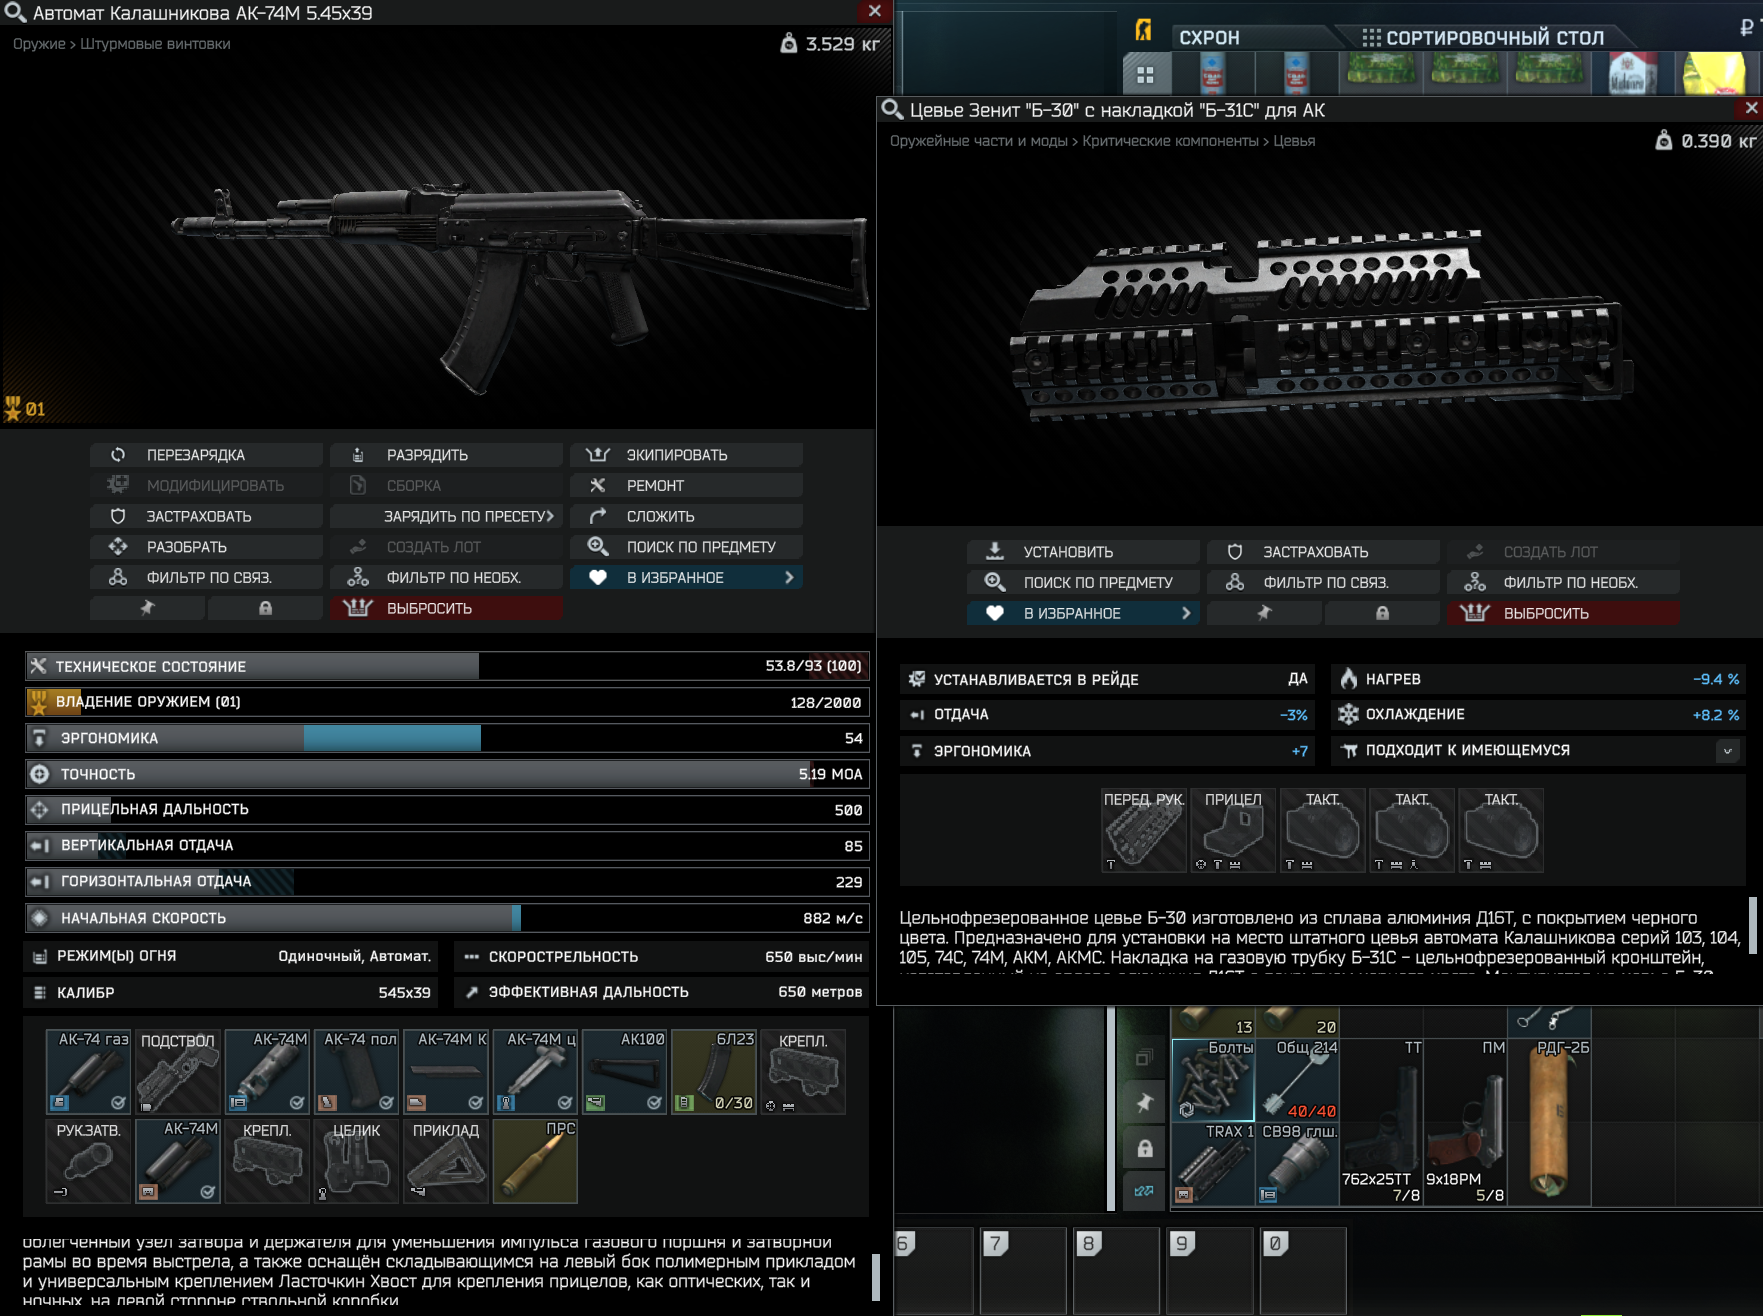Click ЗАСТРАХОВАТЬ in the handguard window

coord(1323,552)
